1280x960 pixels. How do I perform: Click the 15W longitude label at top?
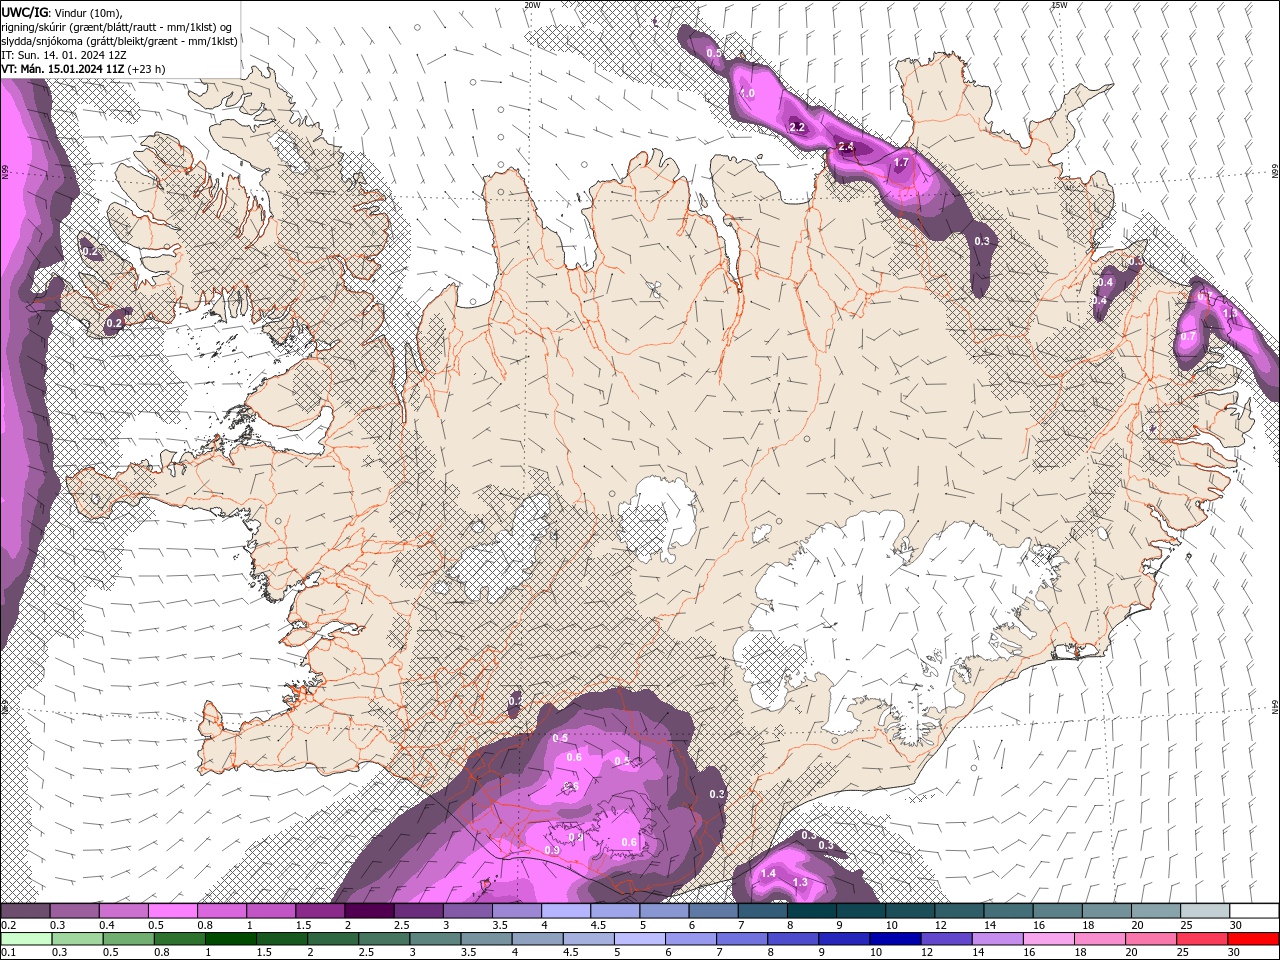1060,5
